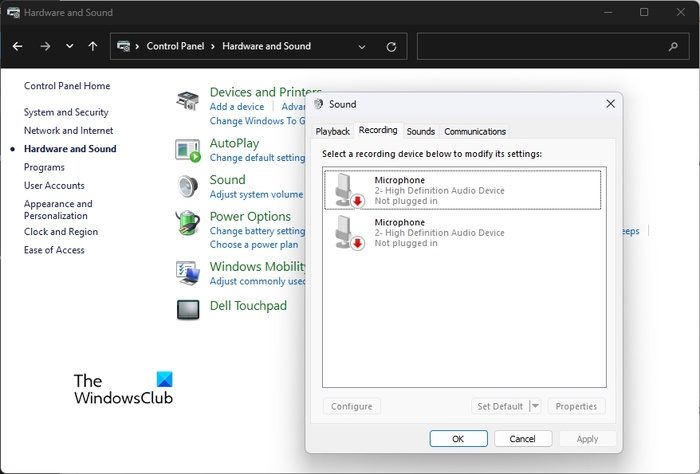Expand the recent locations dropdown chevron
This screenshot has height=474, width=700.
pos(69,46)
